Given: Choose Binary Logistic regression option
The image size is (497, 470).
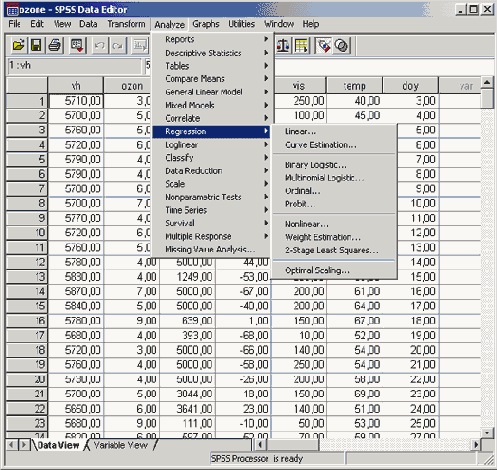Looking at the screenshot, I should coord(334,165).
